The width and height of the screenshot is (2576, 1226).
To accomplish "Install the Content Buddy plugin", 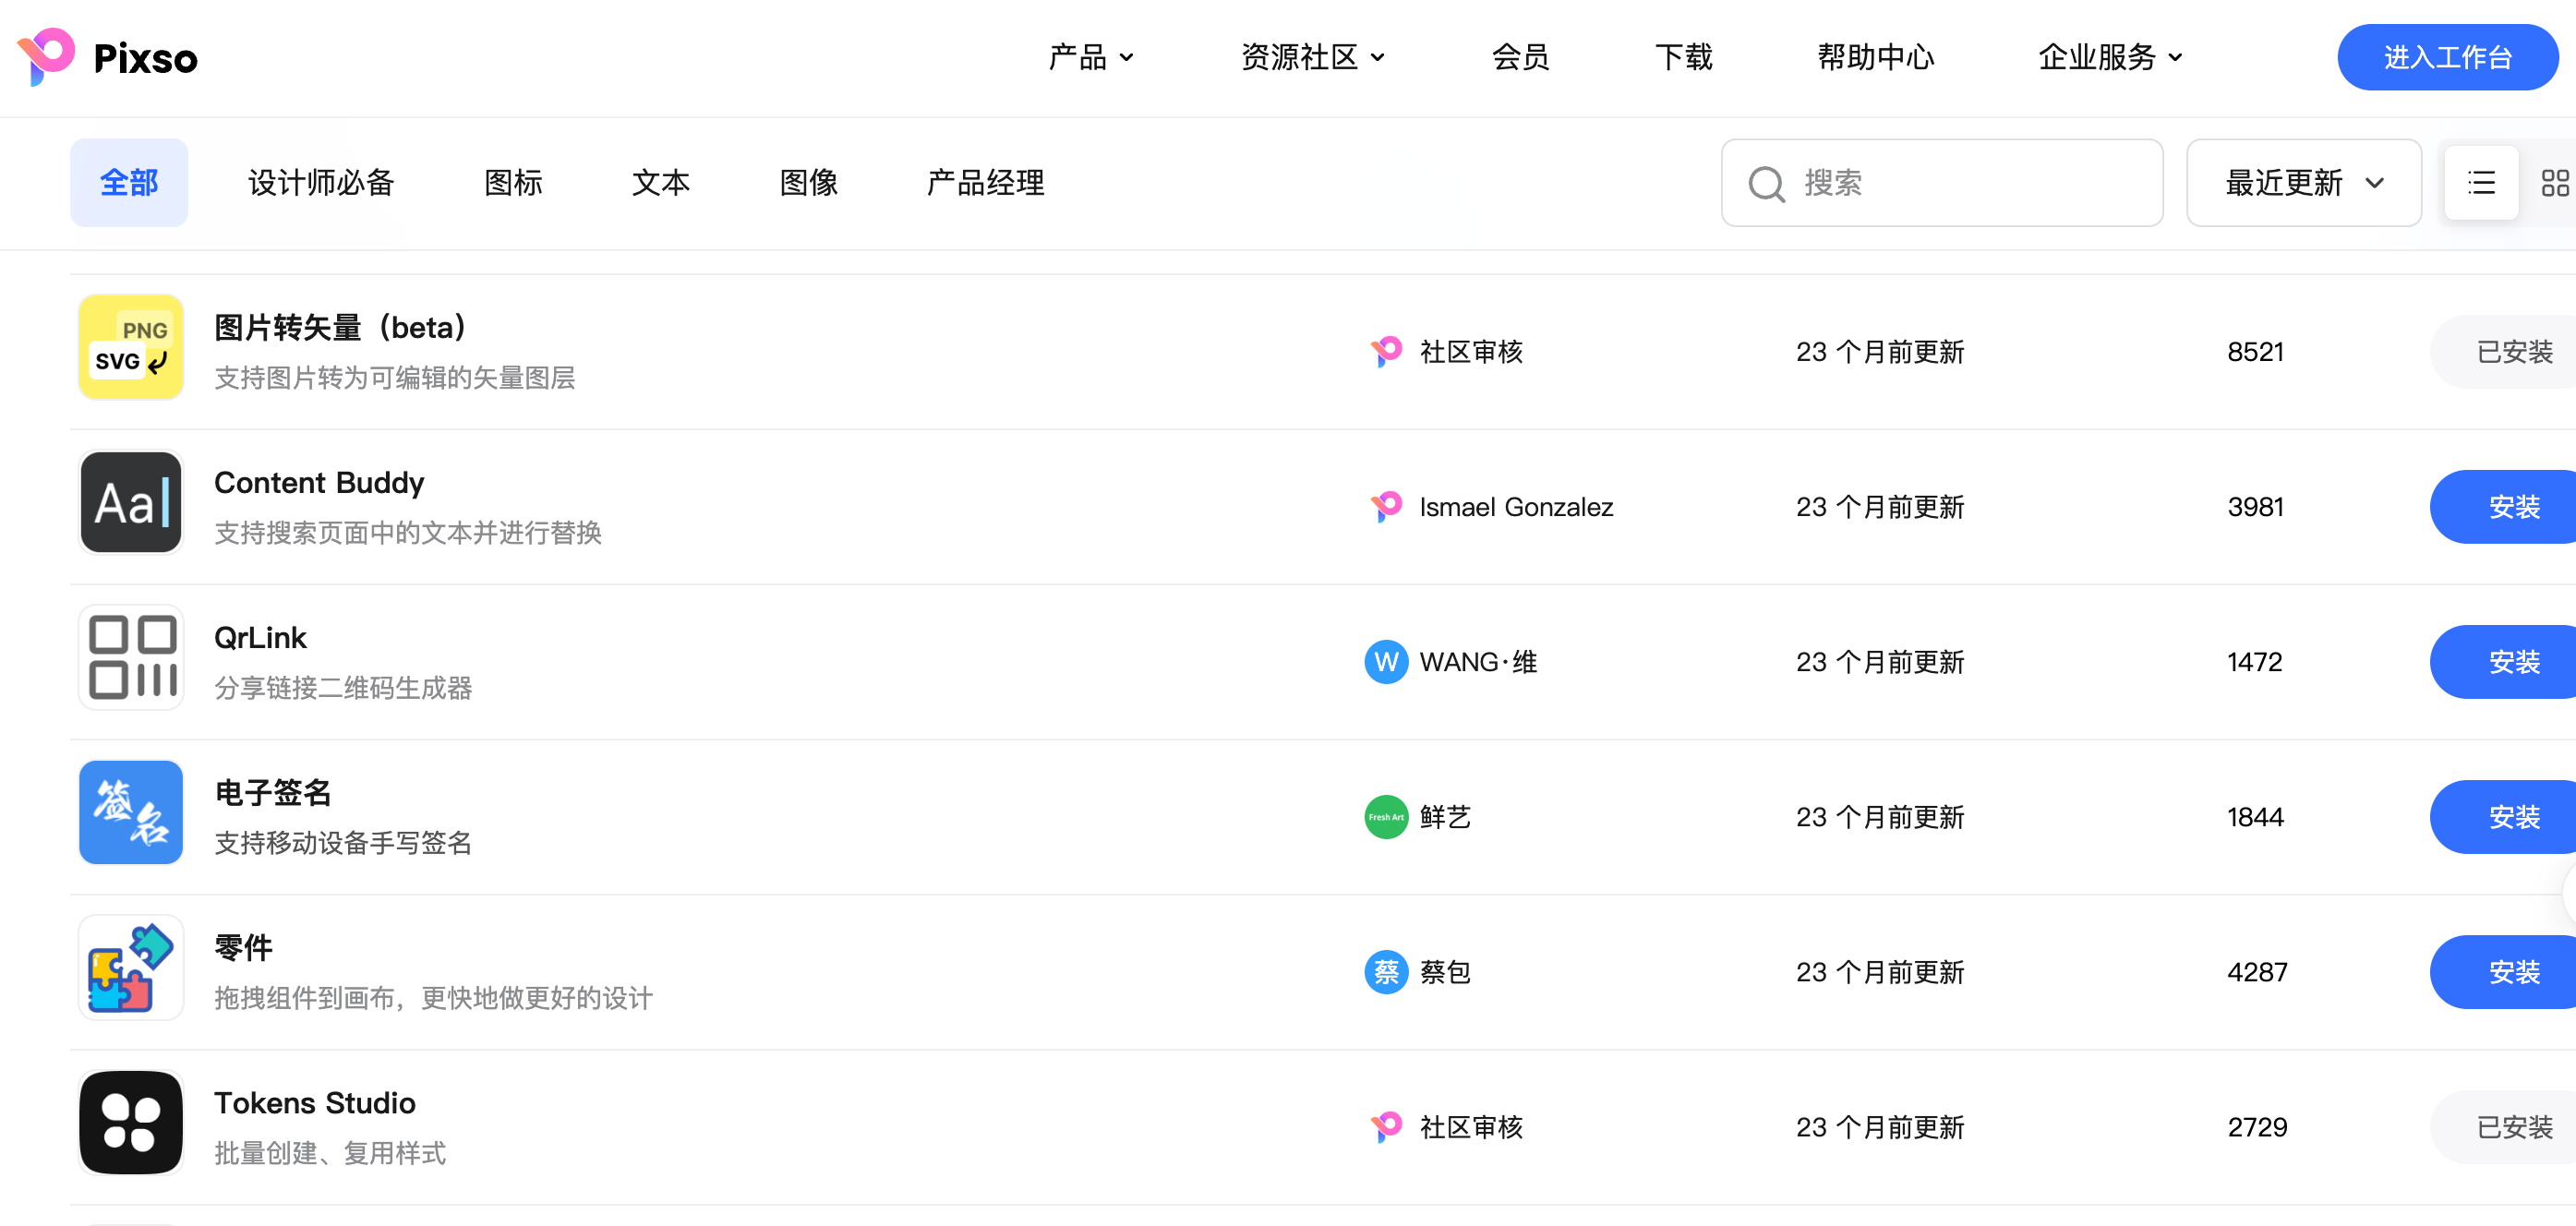I will click(x=2503, y=507).
